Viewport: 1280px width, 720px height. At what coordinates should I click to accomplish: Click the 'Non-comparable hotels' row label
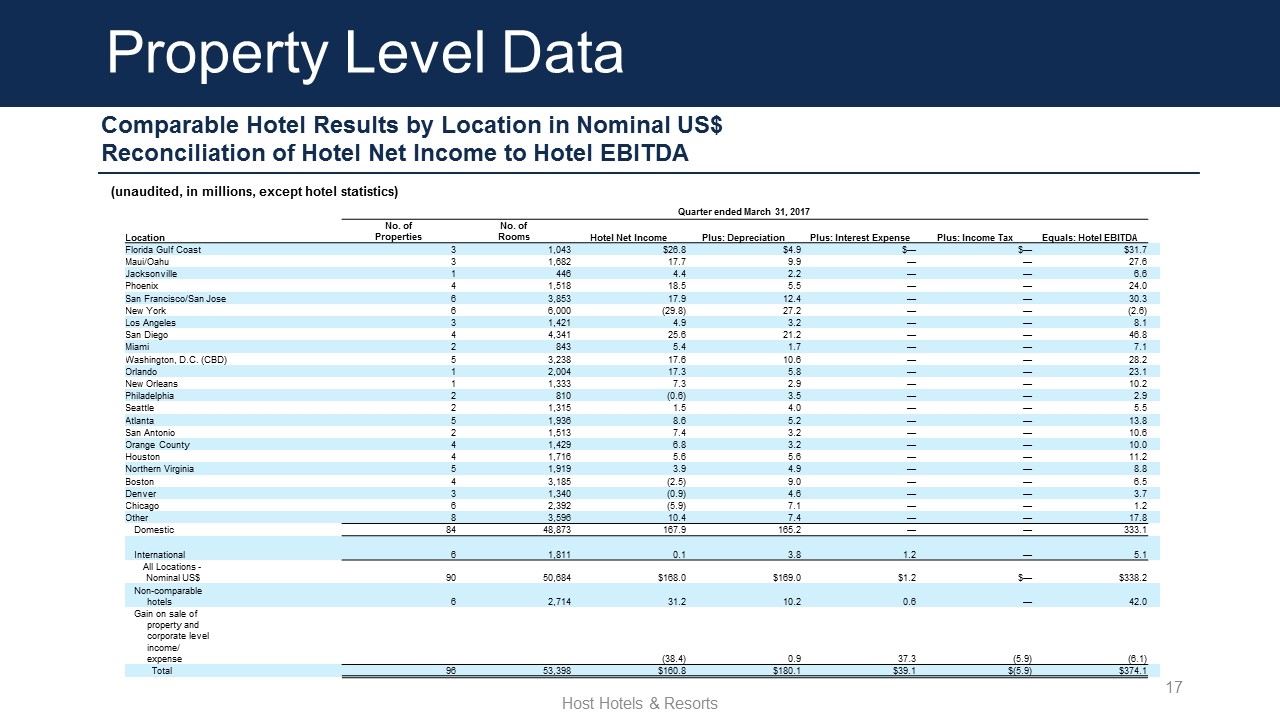click(x=168, y=596)
